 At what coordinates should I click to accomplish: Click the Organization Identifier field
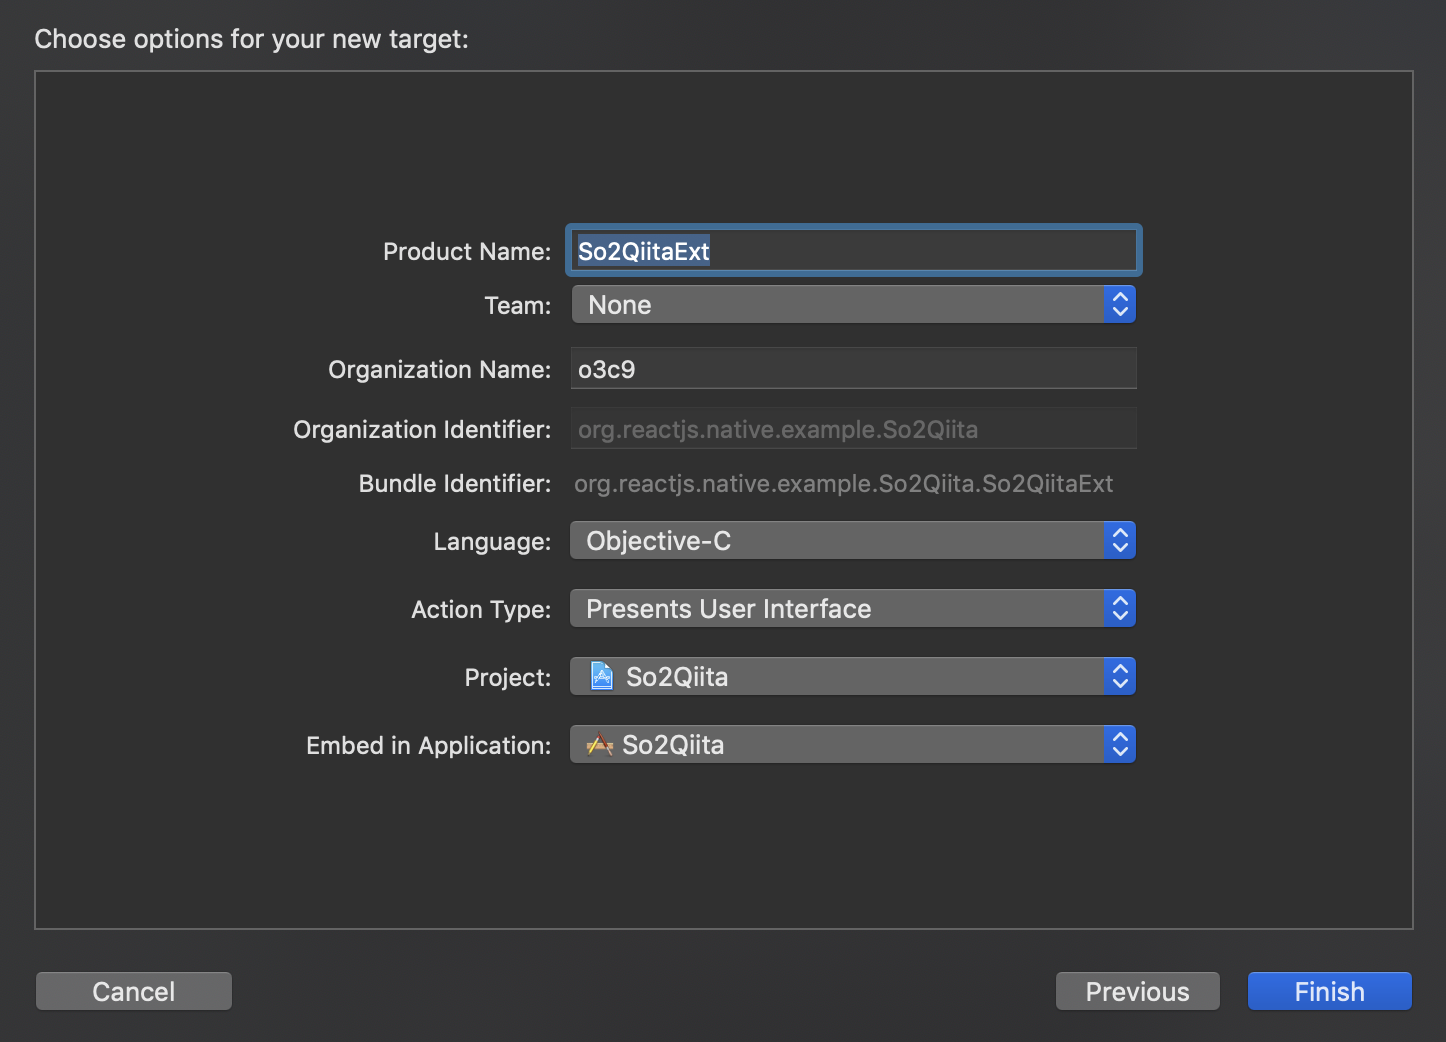click(x=852, y=428)
